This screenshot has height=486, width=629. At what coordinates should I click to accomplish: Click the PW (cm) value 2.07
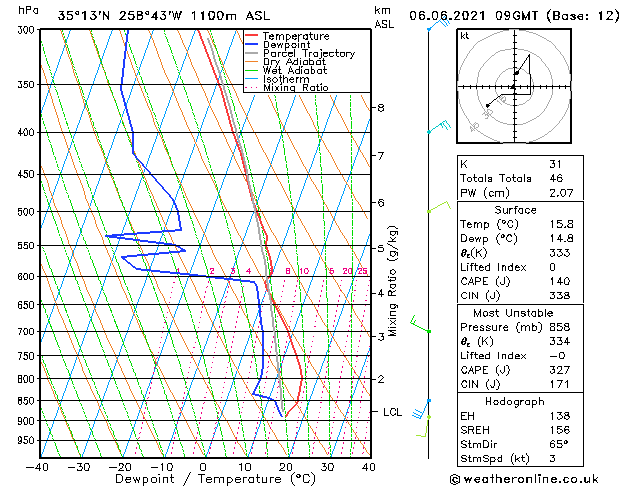tap(561, 193)
